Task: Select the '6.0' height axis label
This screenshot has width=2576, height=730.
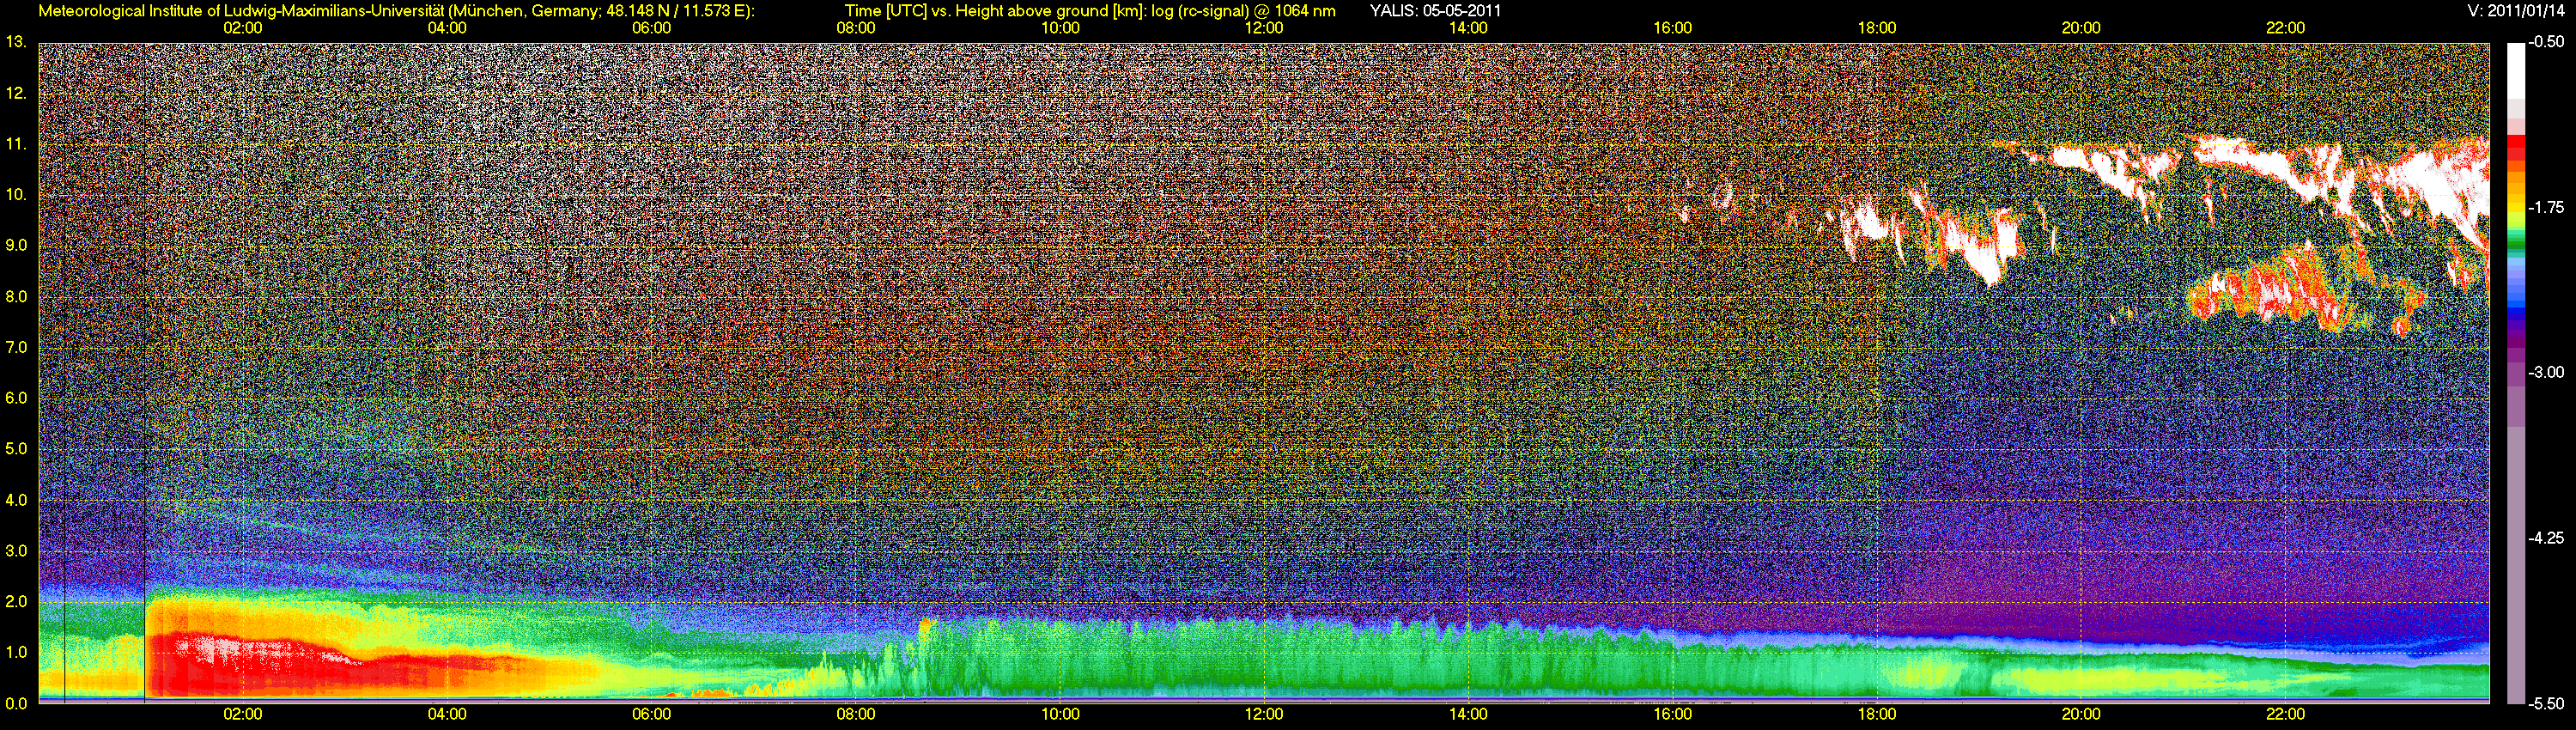Action: pos(16,399)
